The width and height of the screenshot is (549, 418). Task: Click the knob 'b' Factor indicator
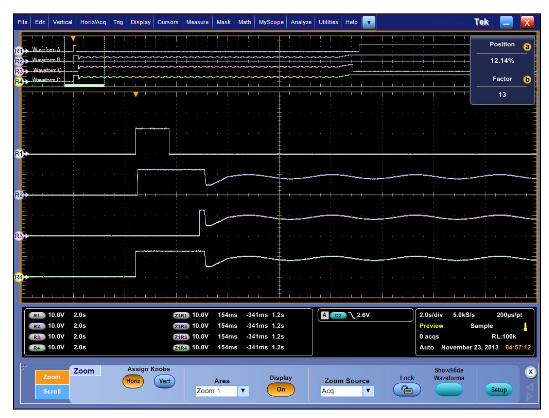527,80
